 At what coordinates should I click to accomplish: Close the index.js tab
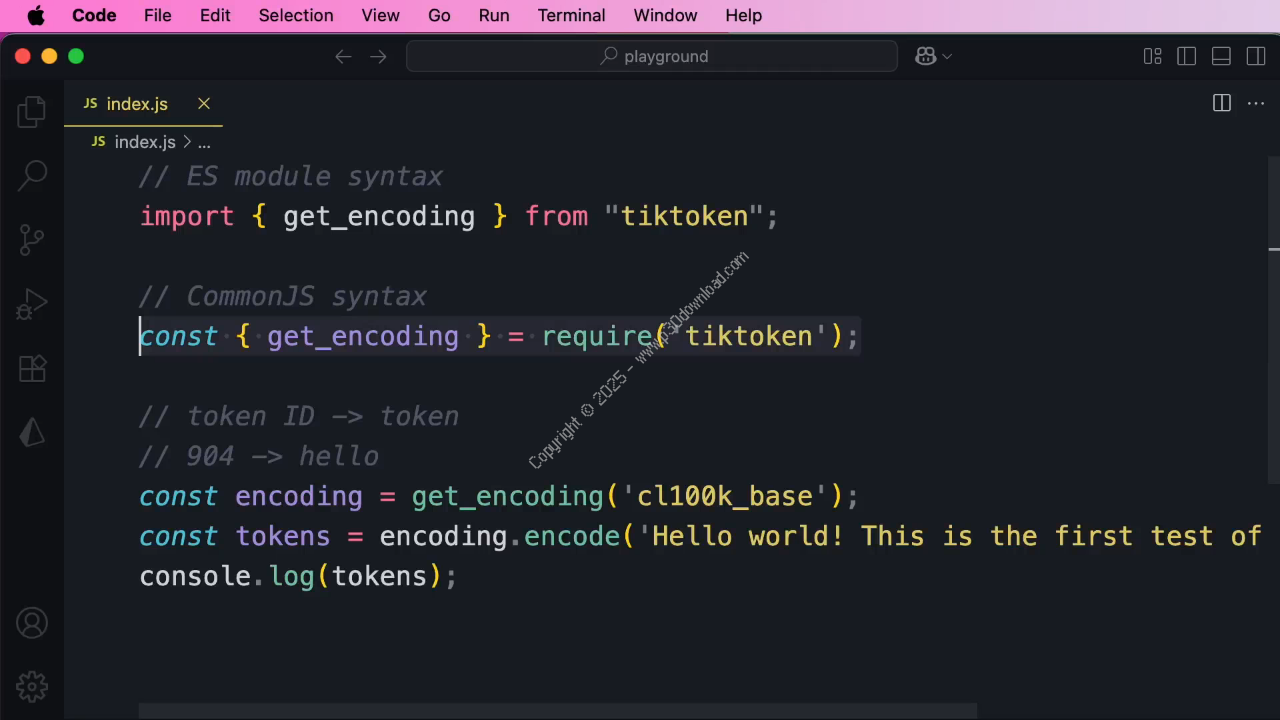click(204, 103)
